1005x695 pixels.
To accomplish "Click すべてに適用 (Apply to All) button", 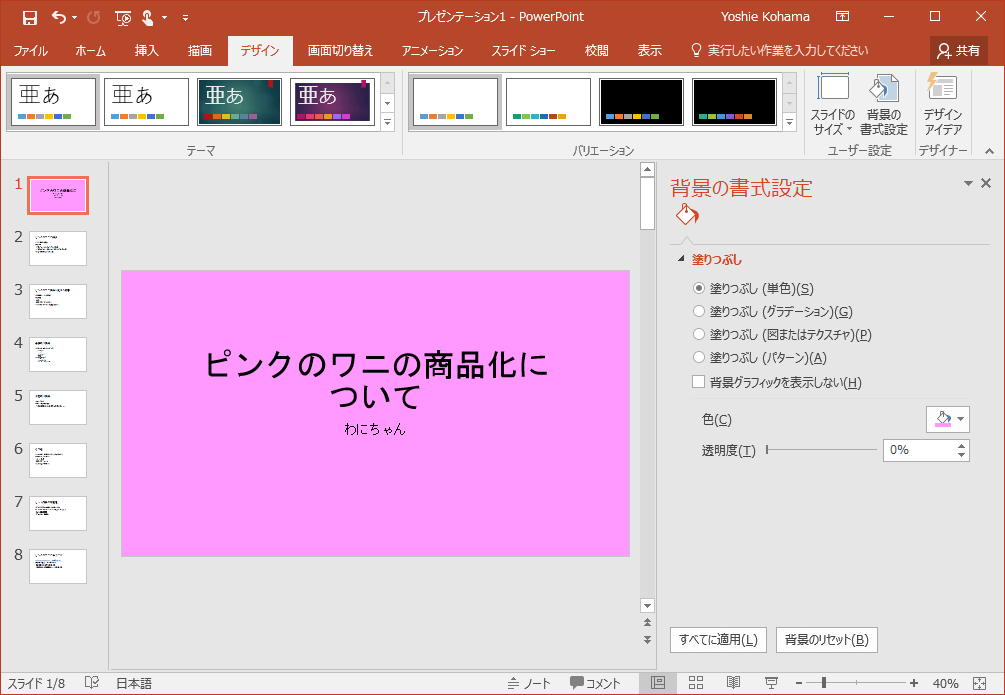I will 718,640.
